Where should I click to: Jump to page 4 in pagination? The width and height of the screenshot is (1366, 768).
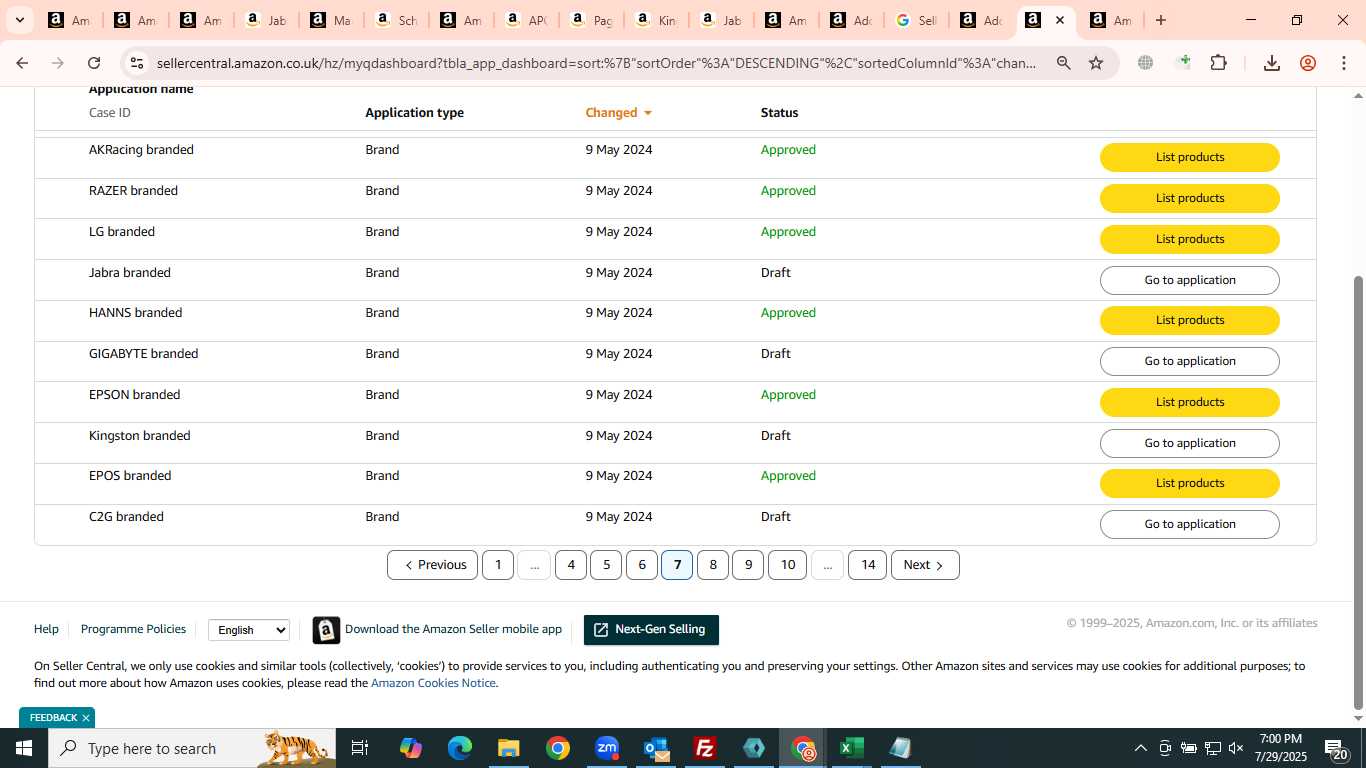(x=571, y=565)
